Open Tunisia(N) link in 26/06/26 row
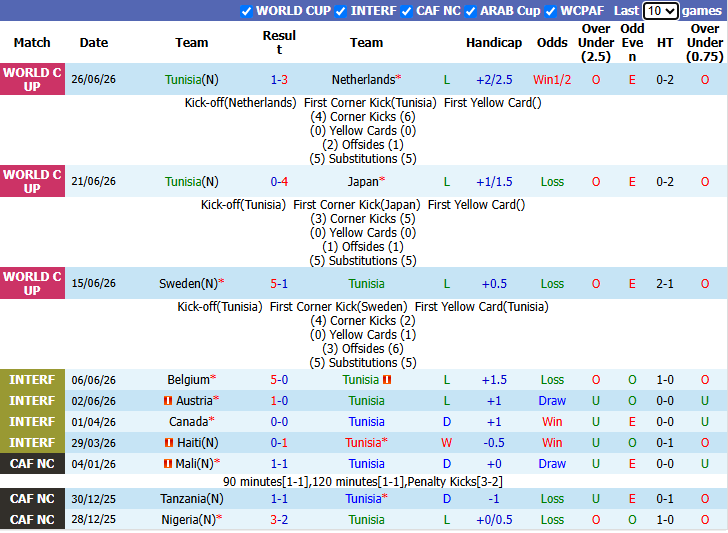Viewport: 728px width, 533px height. [x=191, y=80]
